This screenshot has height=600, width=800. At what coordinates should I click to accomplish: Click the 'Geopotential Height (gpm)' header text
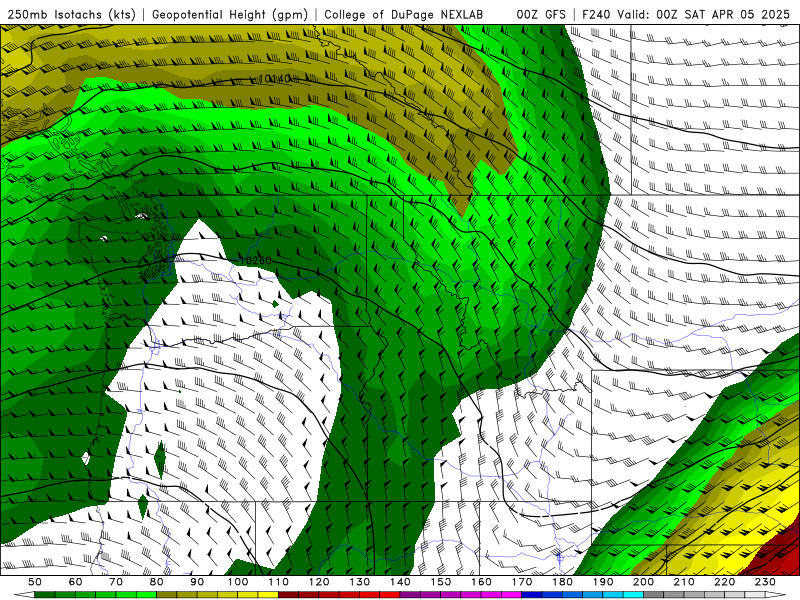click(x=230, y=14)
